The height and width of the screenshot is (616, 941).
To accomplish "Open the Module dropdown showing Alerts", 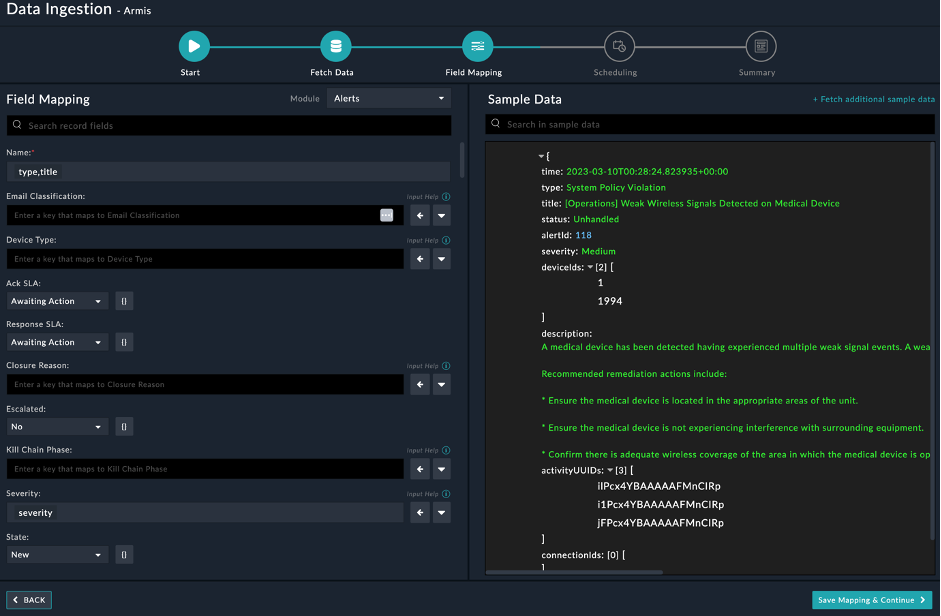I will [389, 98].
